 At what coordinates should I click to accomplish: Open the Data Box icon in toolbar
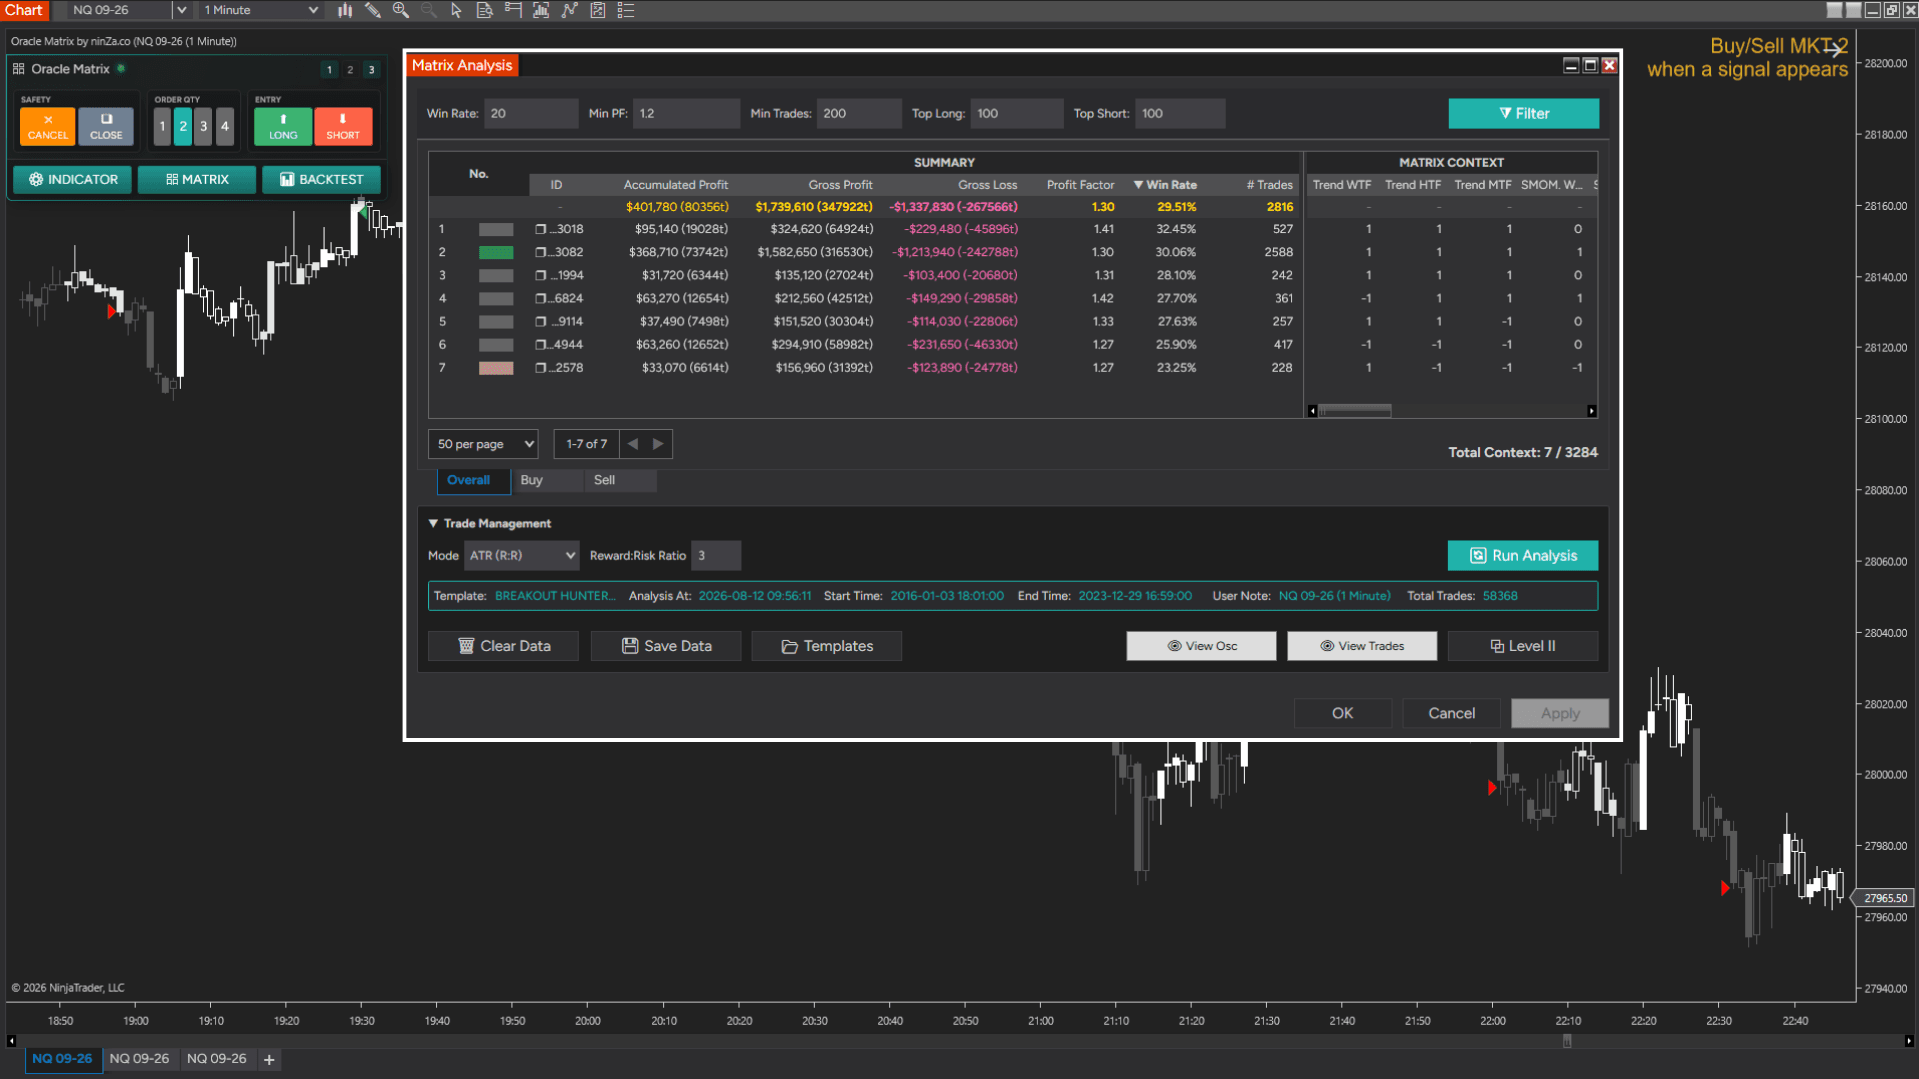coord(484,10)
